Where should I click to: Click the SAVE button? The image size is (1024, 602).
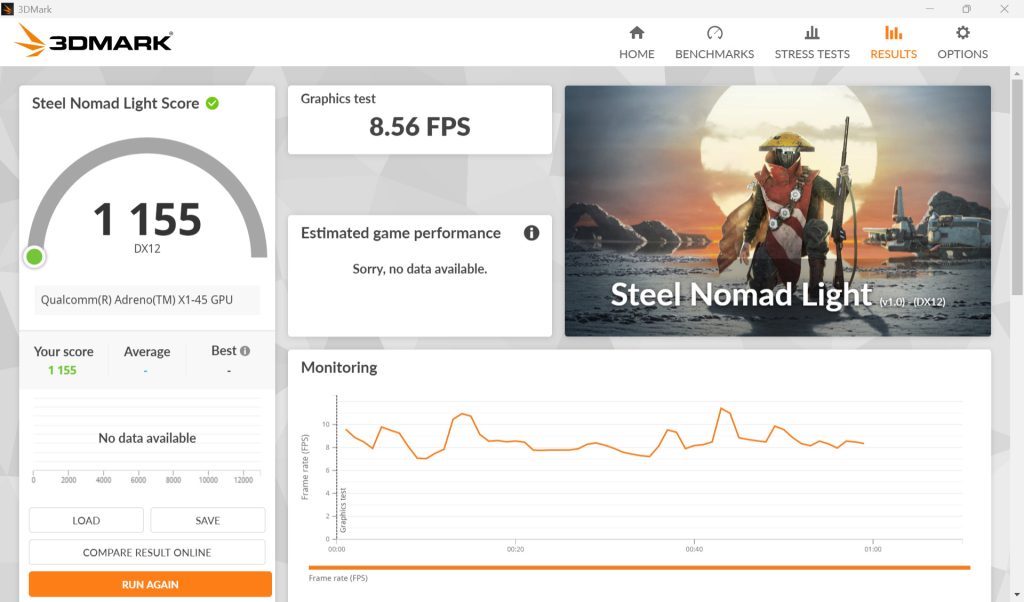point(208,520)
